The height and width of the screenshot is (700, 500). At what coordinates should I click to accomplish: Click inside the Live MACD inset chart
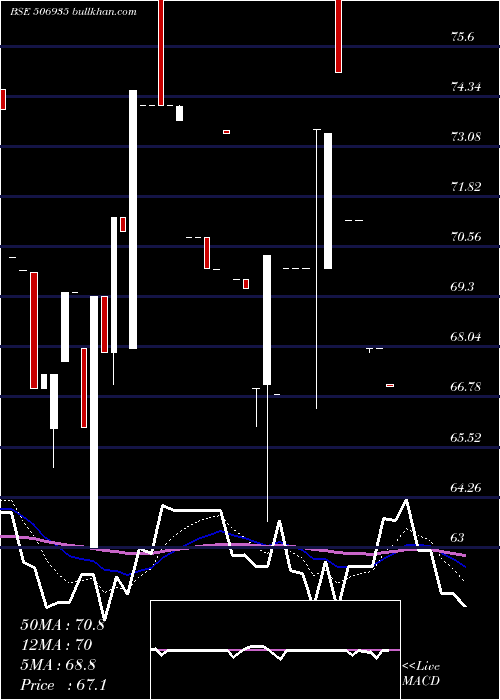[275, 650]
